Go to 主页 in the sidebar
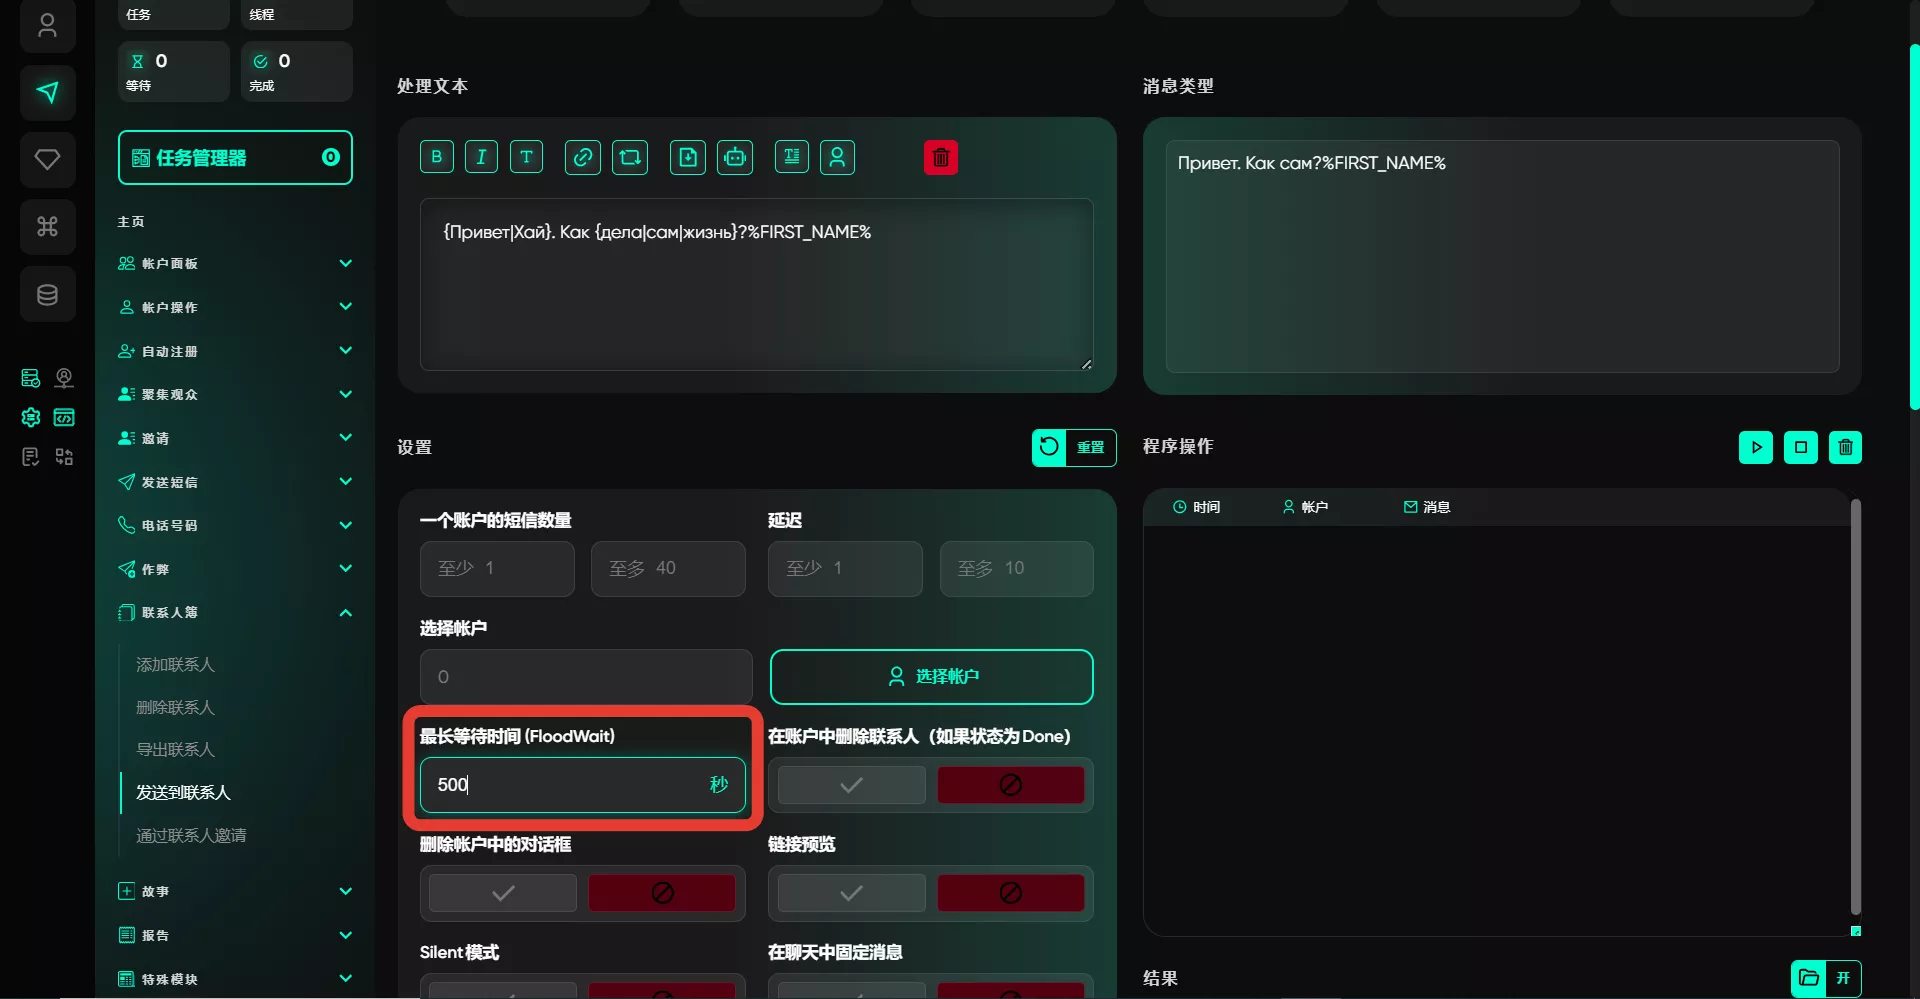1920x999 pixels. pos(131,222)
